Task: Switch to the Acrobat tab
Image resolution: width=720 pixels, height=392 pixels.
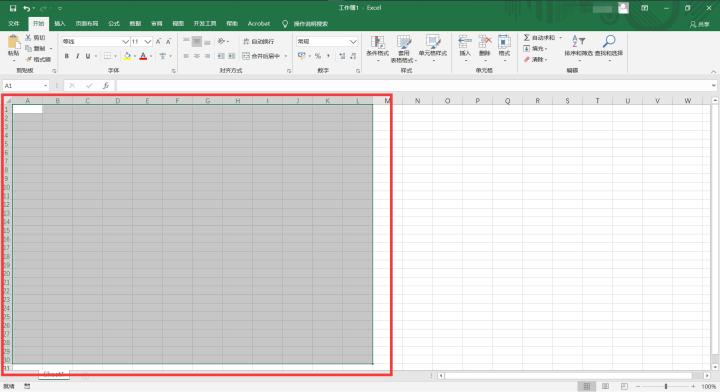Action: tap(259, 23)
